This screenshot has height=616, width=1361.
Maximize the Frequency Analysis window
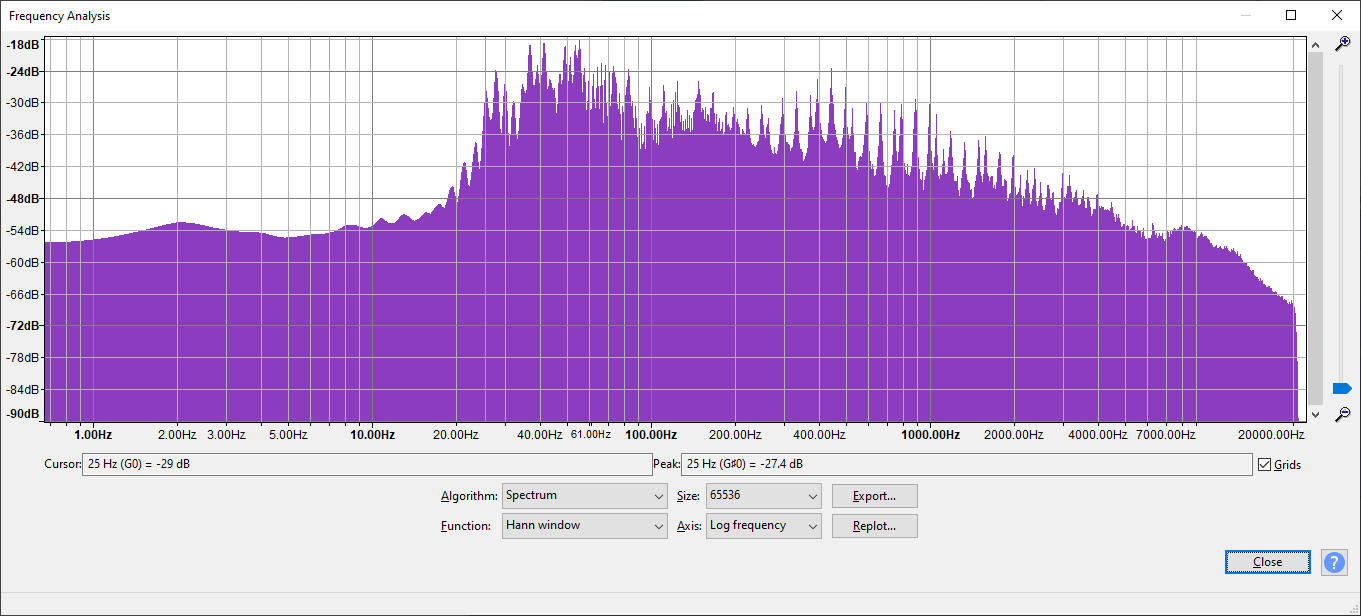pos(1291,15)
